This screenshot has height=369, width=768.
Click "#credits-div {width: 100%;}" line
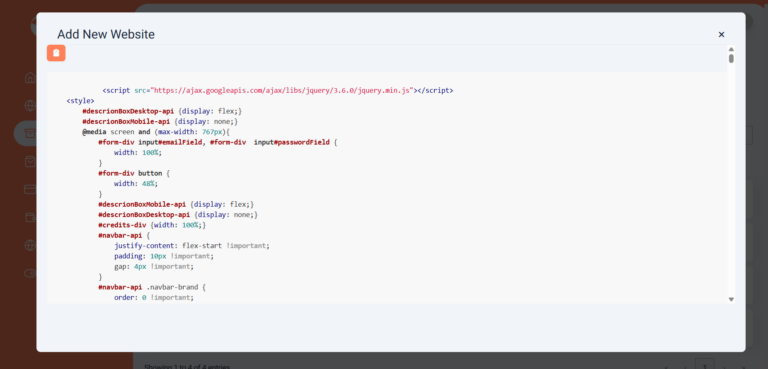tap(152, 225)
